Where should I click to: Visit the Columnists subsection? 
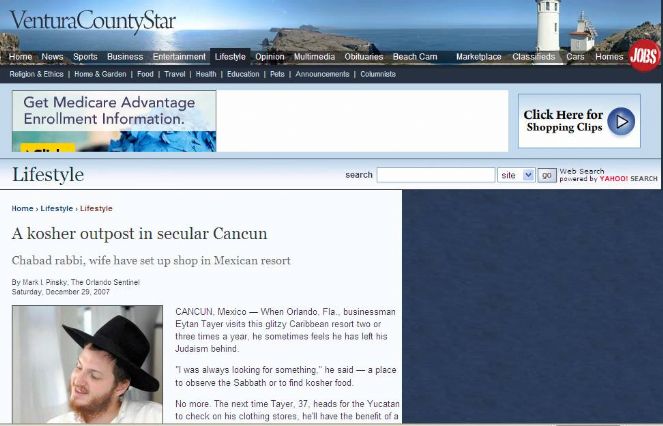(x=378, y=74)
